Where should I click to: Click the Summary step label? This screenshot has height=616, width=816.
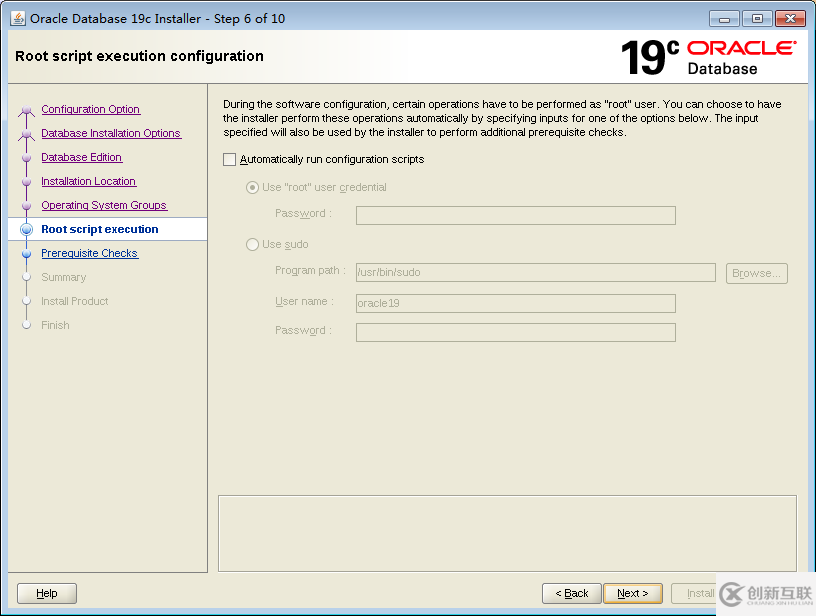[x=63, y=277]
